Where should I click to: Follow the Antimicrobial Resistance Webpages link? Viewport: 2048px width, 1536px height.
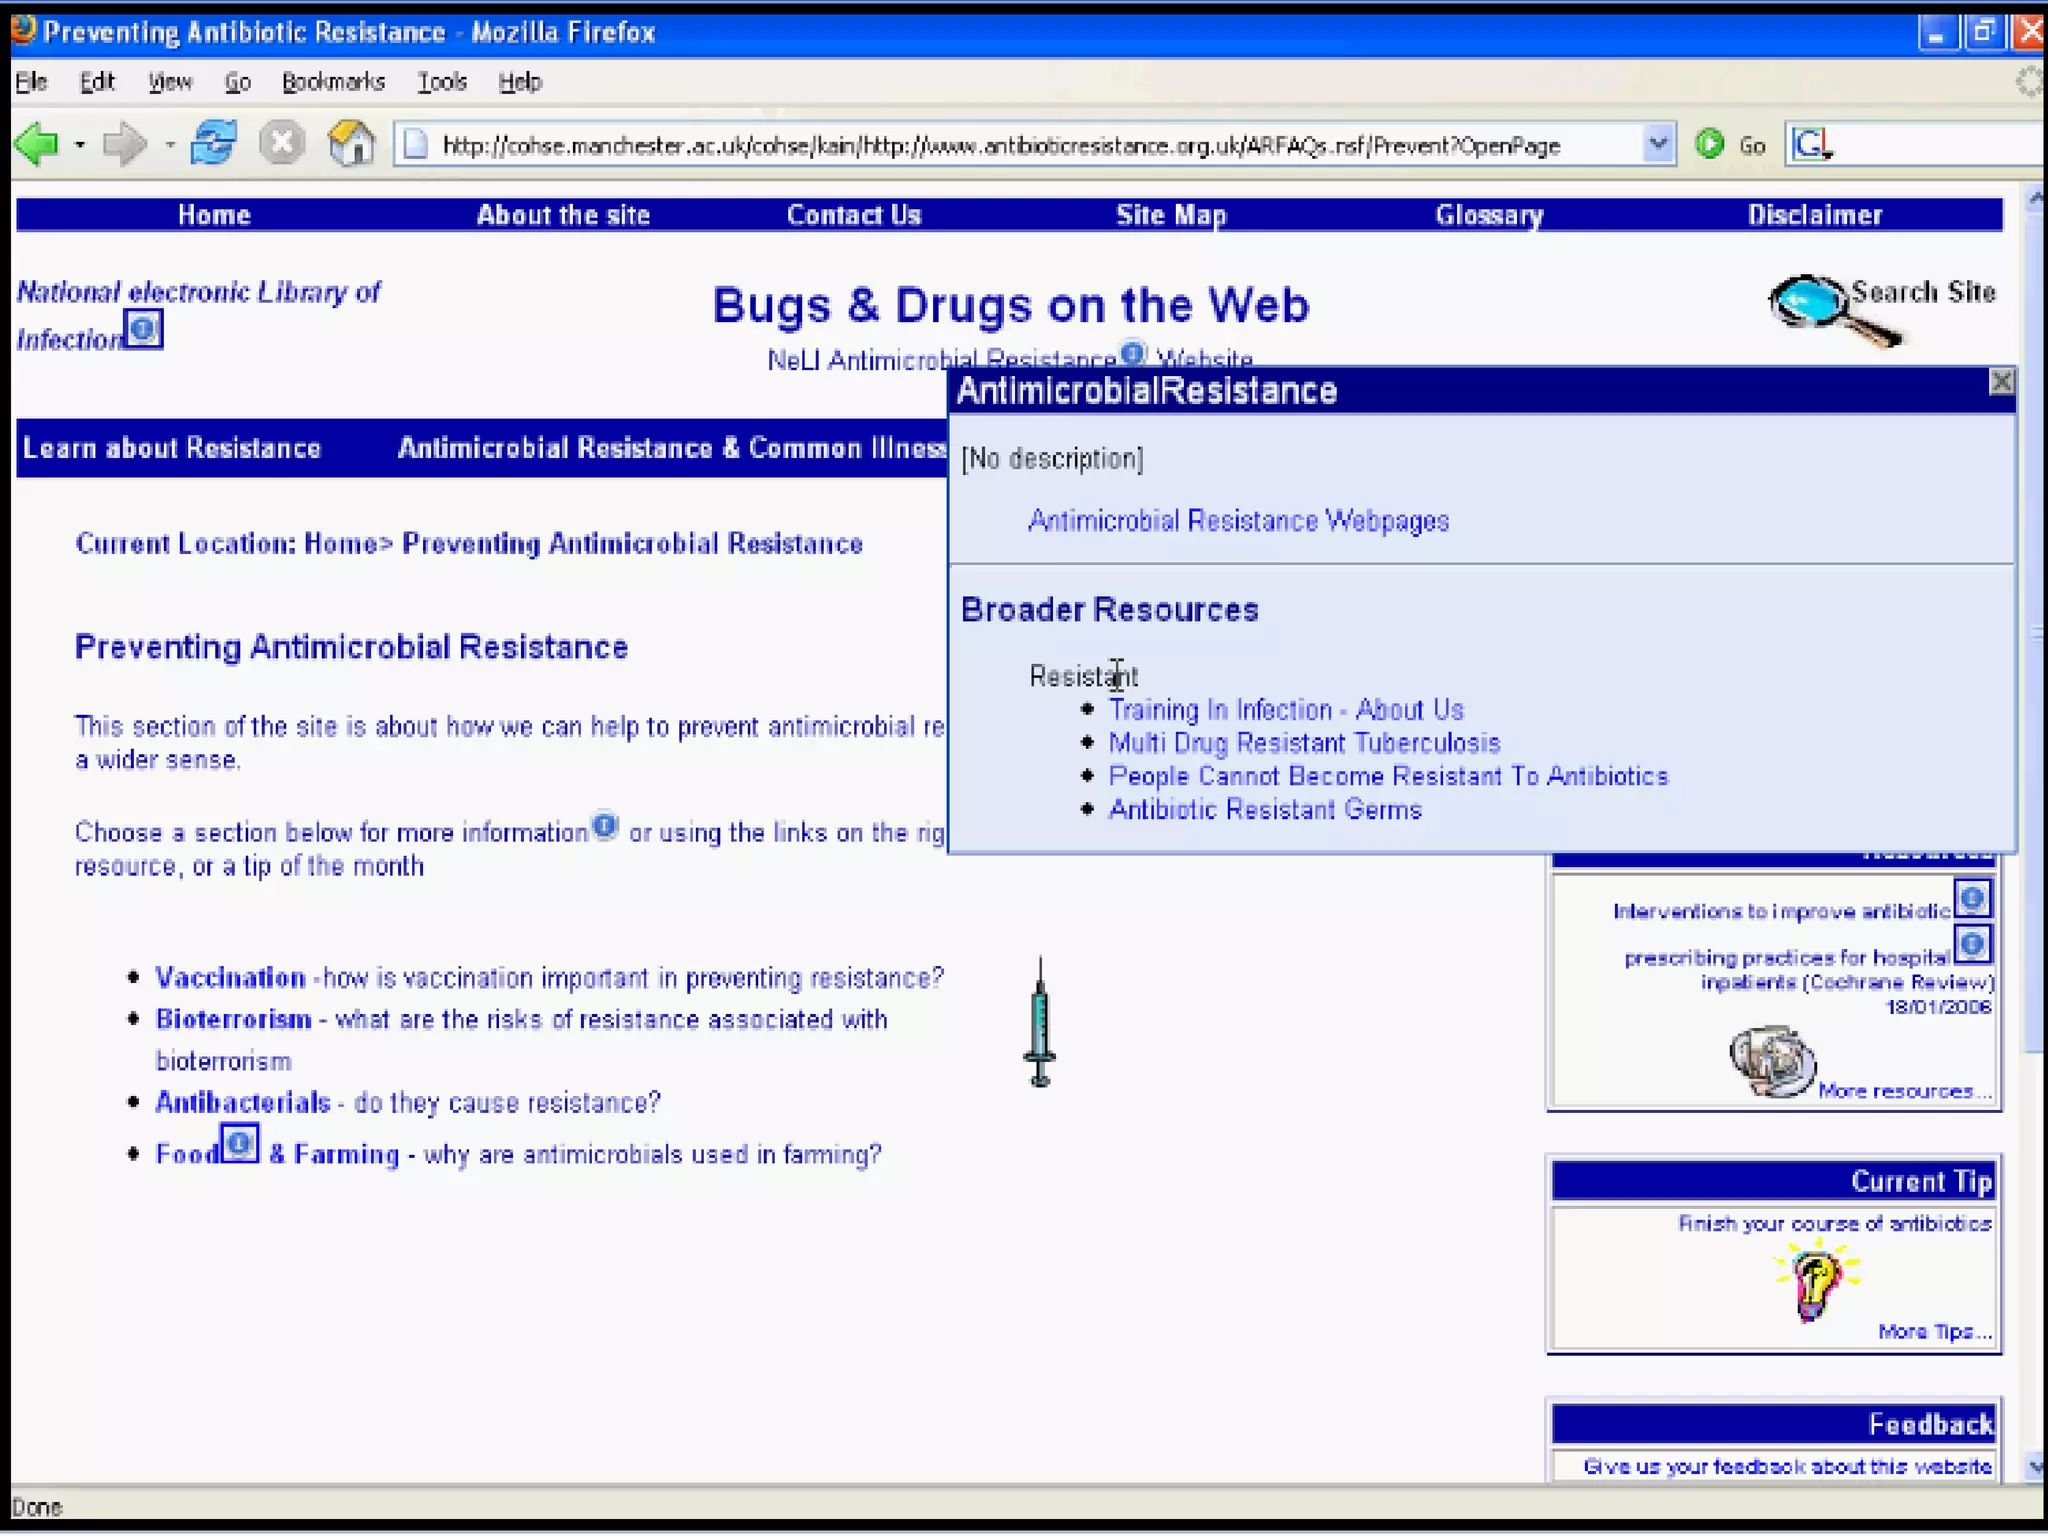[x=1238, y=521]
